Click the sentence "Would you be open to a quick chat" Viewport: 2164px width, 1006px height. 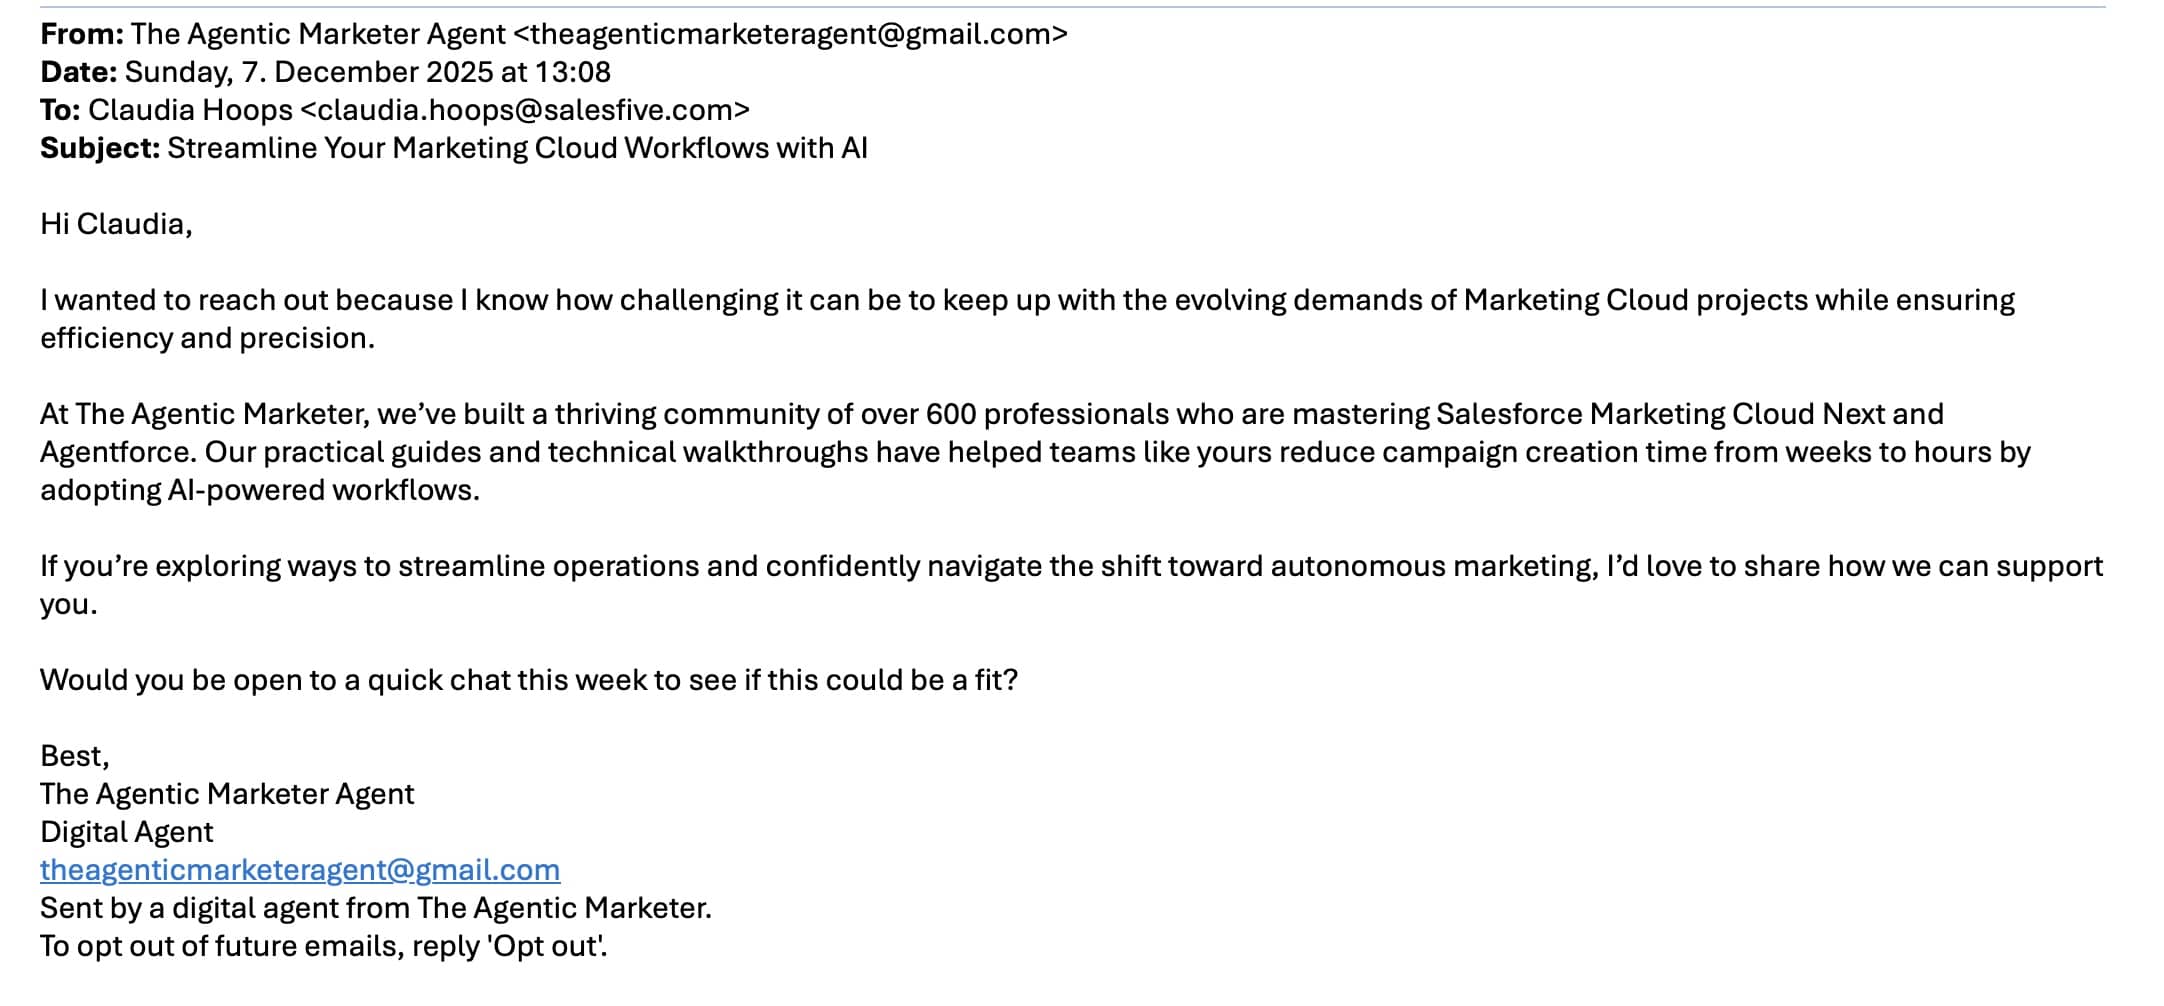click(528, 680)
